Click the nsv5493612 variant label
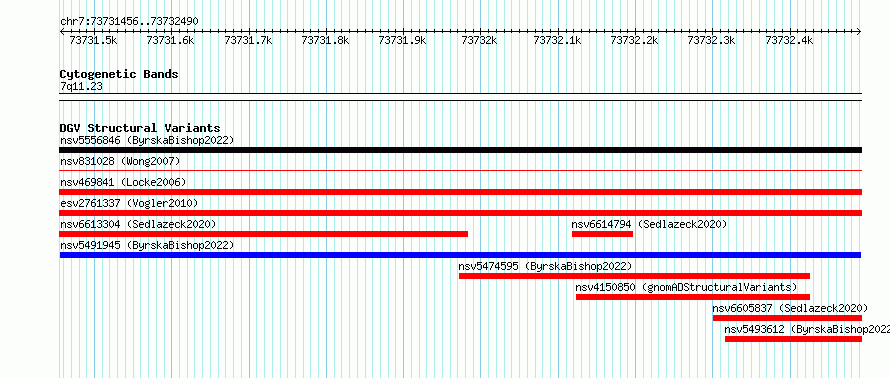 (807, 329)
